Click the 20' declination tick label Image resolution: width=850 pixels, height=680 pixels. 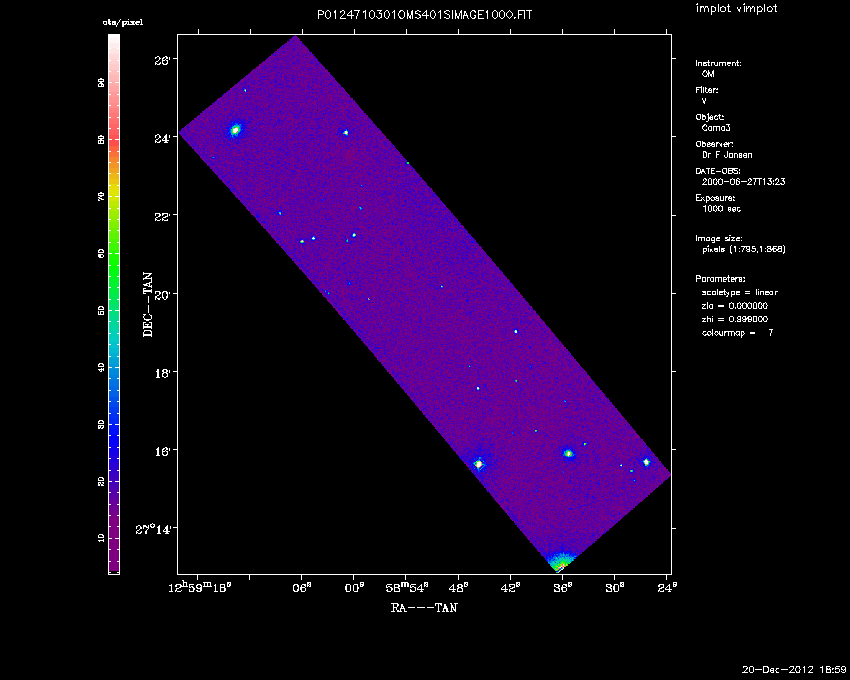point(162,294)
